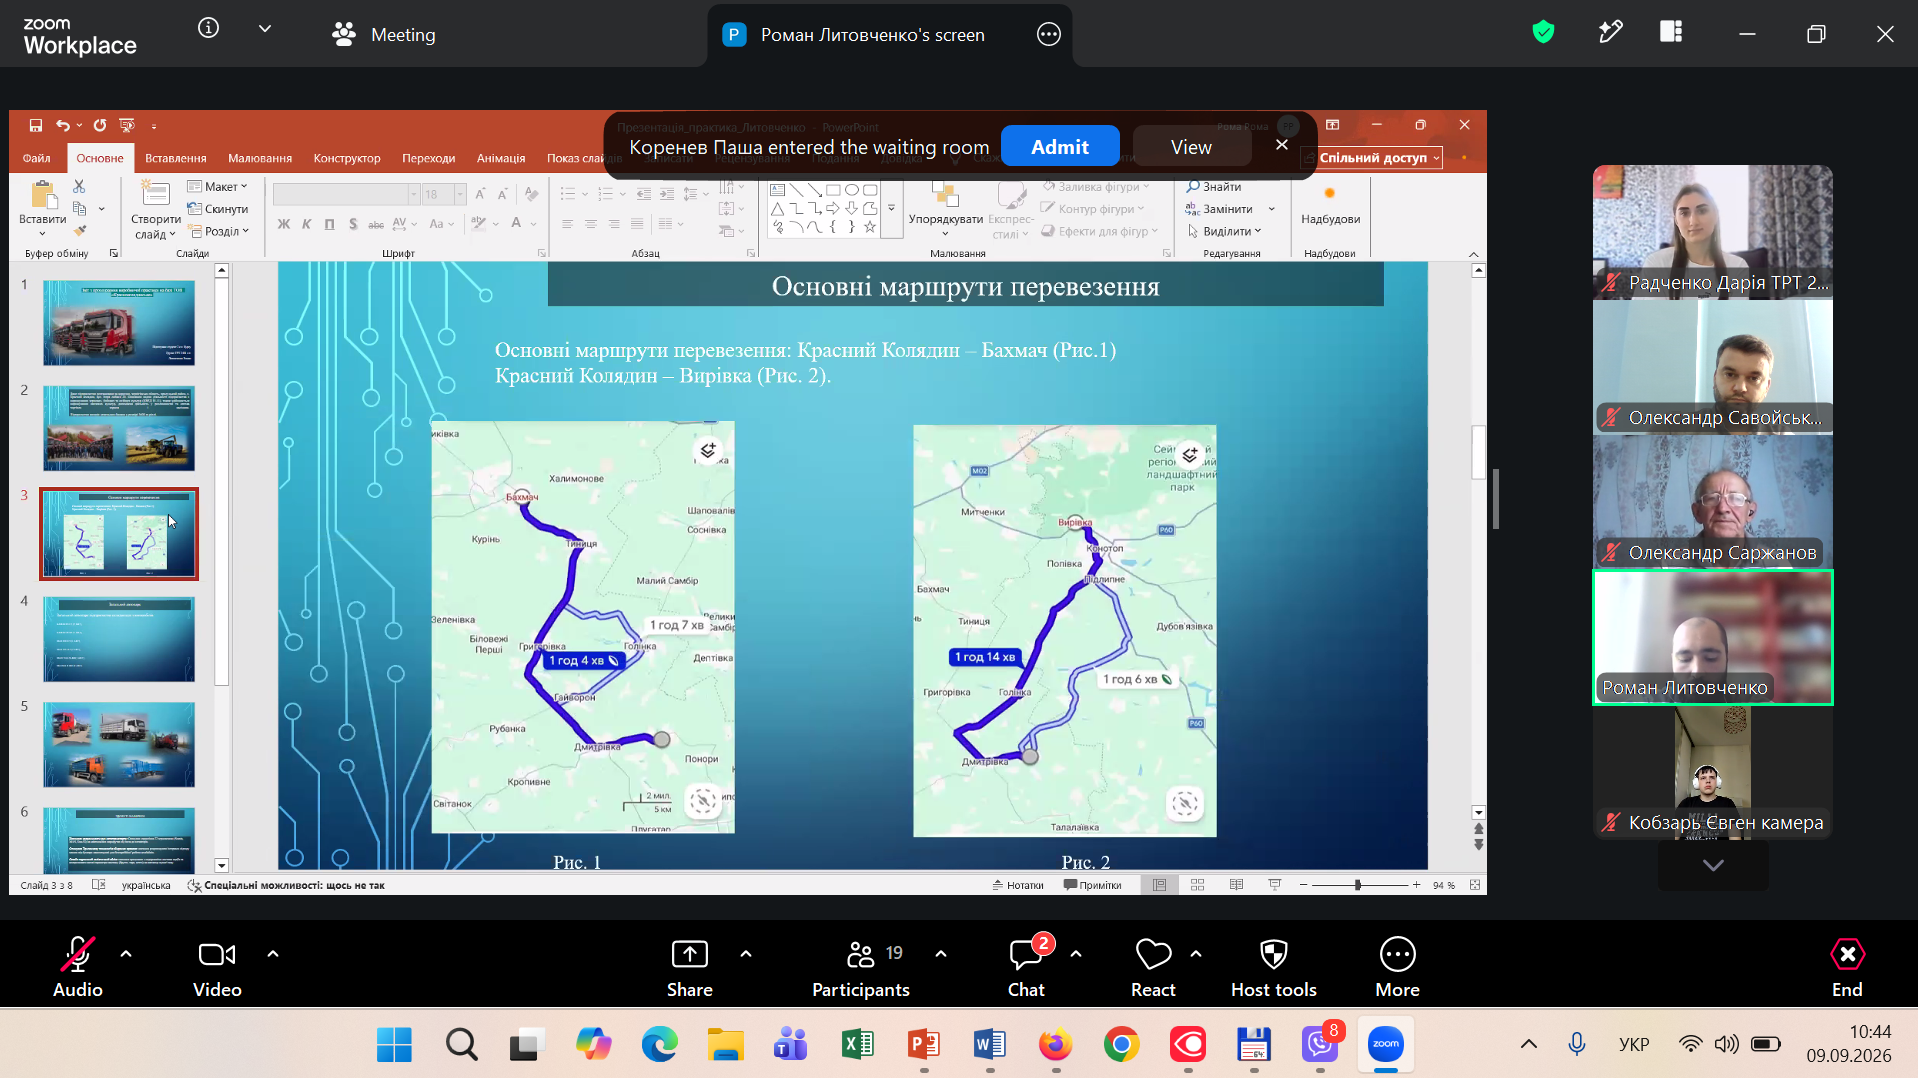Click the Share screen icon

(690, 955)
